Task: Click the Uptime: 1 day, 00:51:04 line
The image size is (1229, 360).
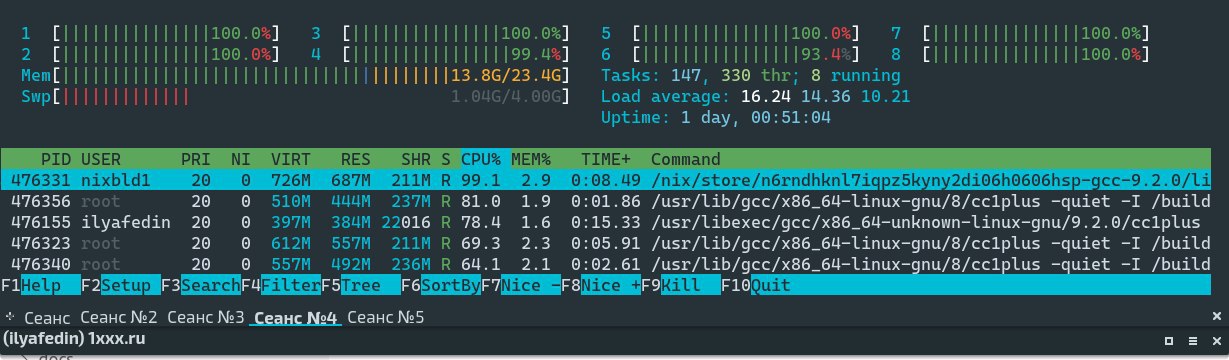Action: [x=715, y=117]
